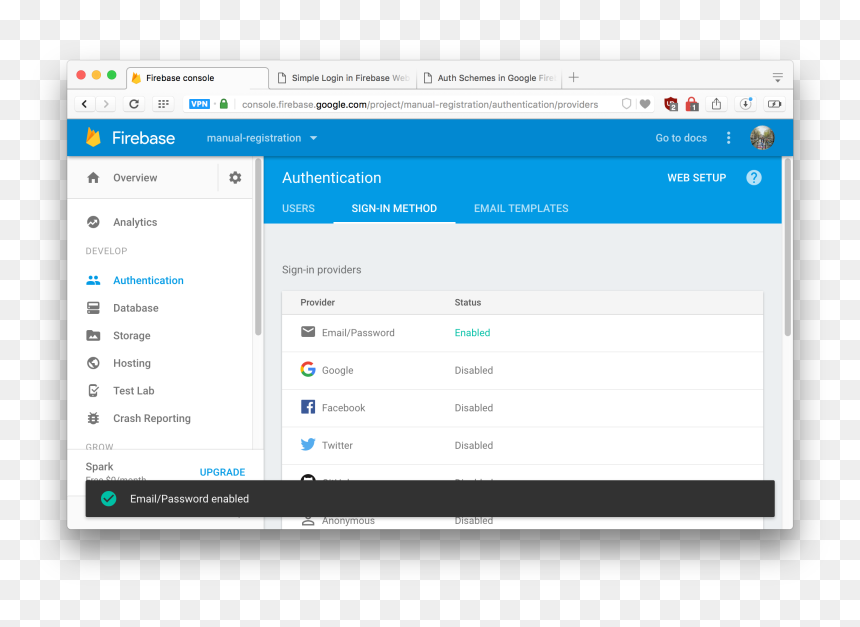Select the Twitter provider row
The image size is (860, 627).
pyautogui.click(x=522, y=445)
